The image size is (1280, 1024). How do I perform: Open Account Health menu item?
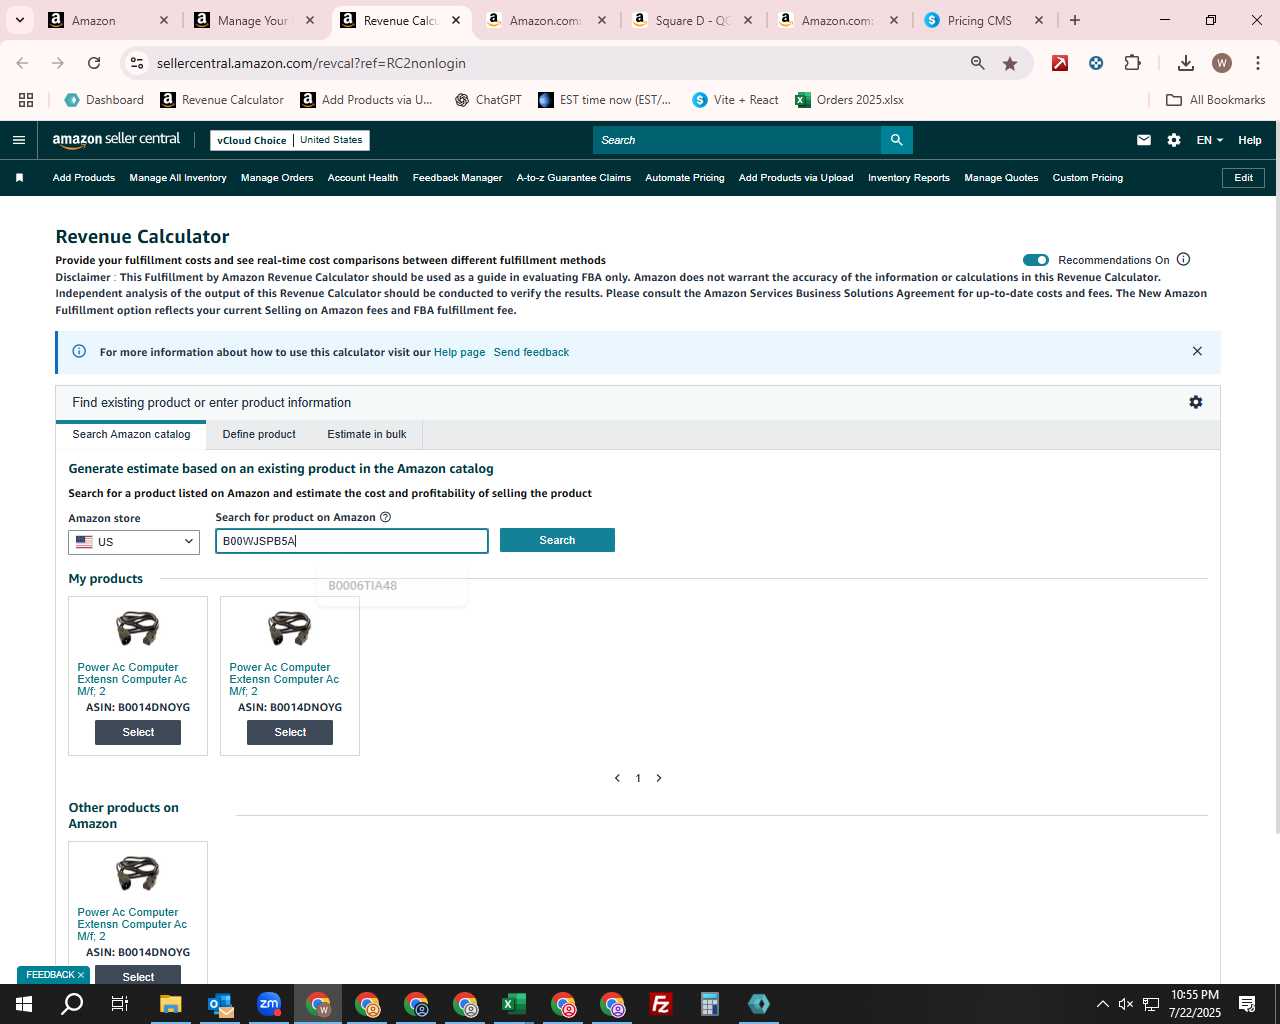[363, 178]
